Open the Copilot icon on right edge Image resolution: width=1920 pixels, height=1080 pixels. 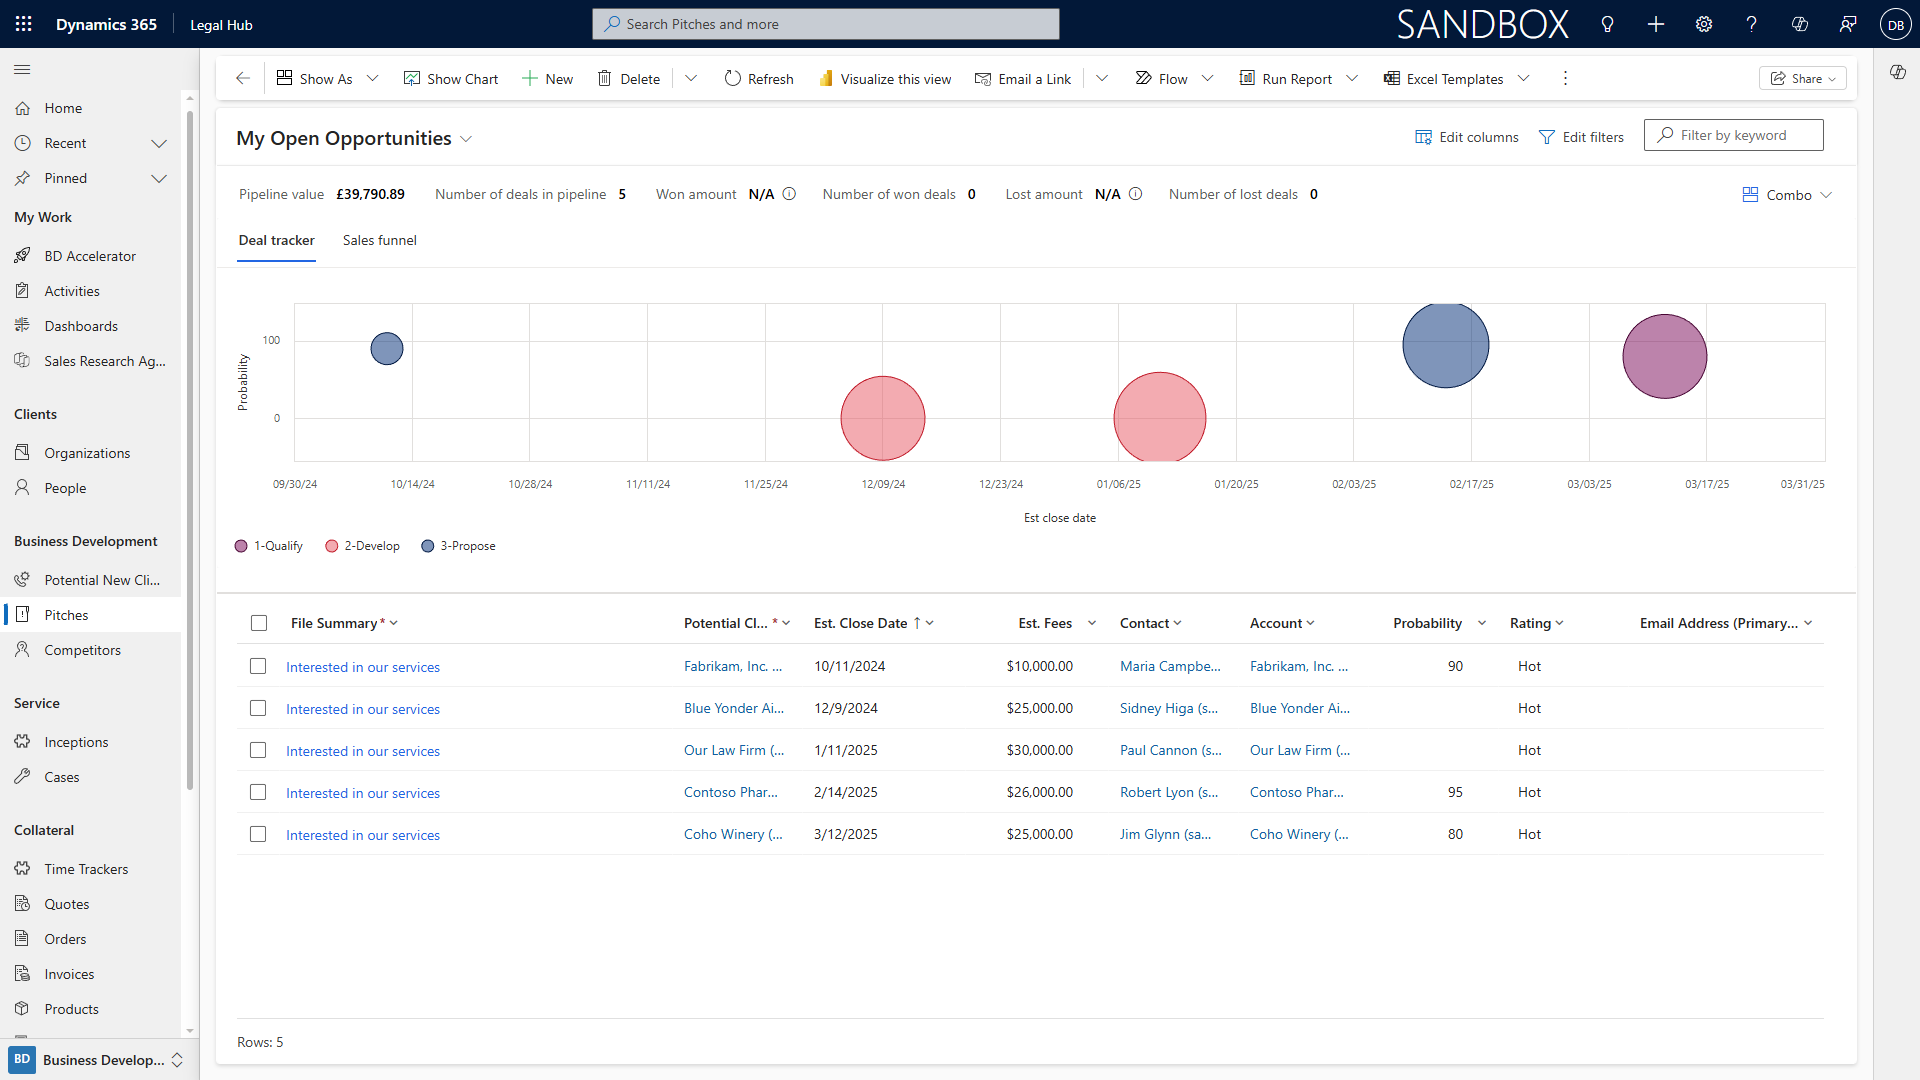(x=1897, y=72)
